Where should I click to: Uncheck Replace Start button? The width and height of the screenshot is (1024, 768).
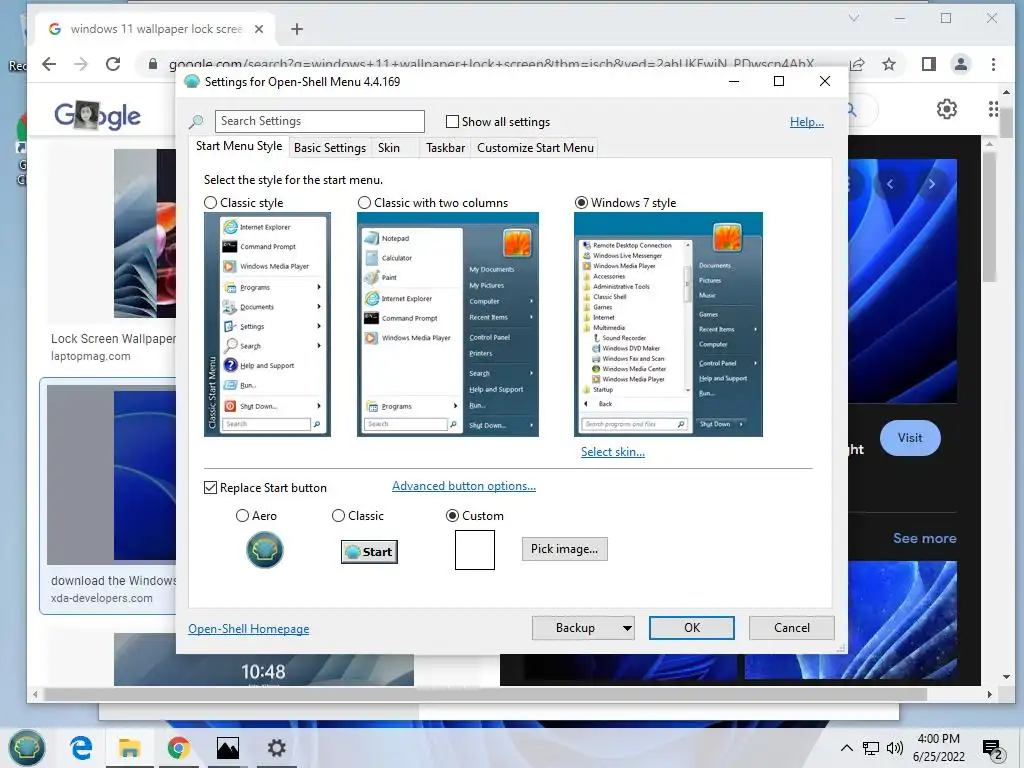click(x=210, y=488)
